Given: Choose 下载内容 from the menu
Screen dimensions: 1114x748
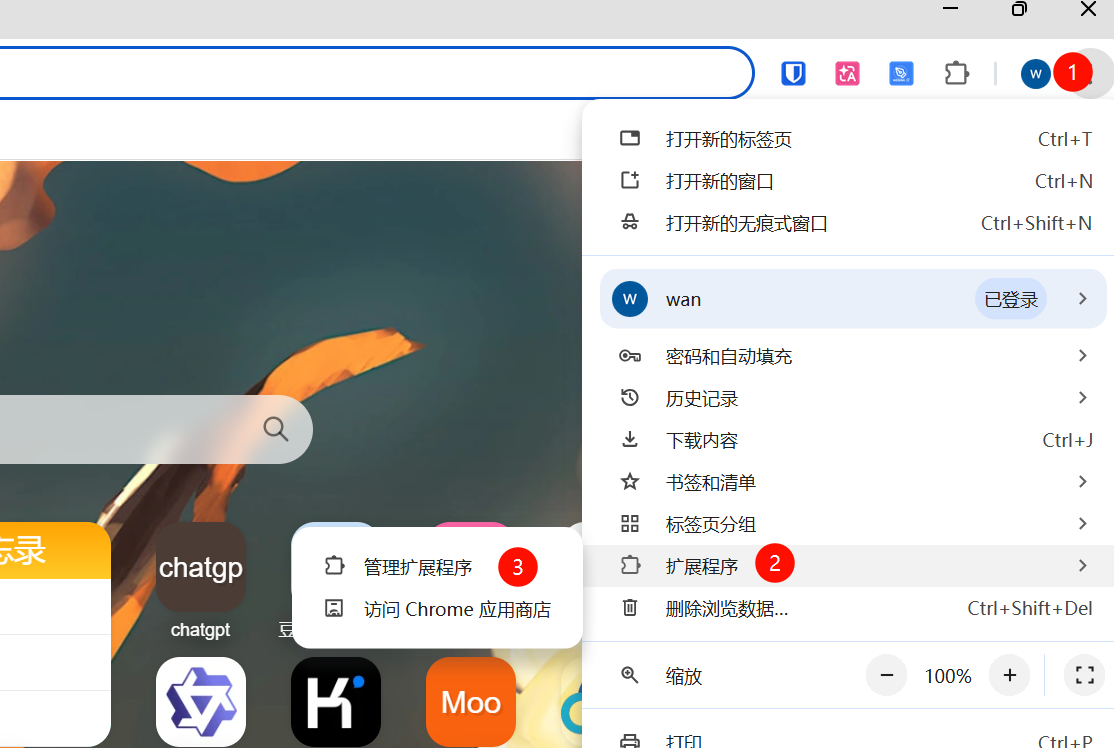Looking at the screenshot, I should pos(702,440).
